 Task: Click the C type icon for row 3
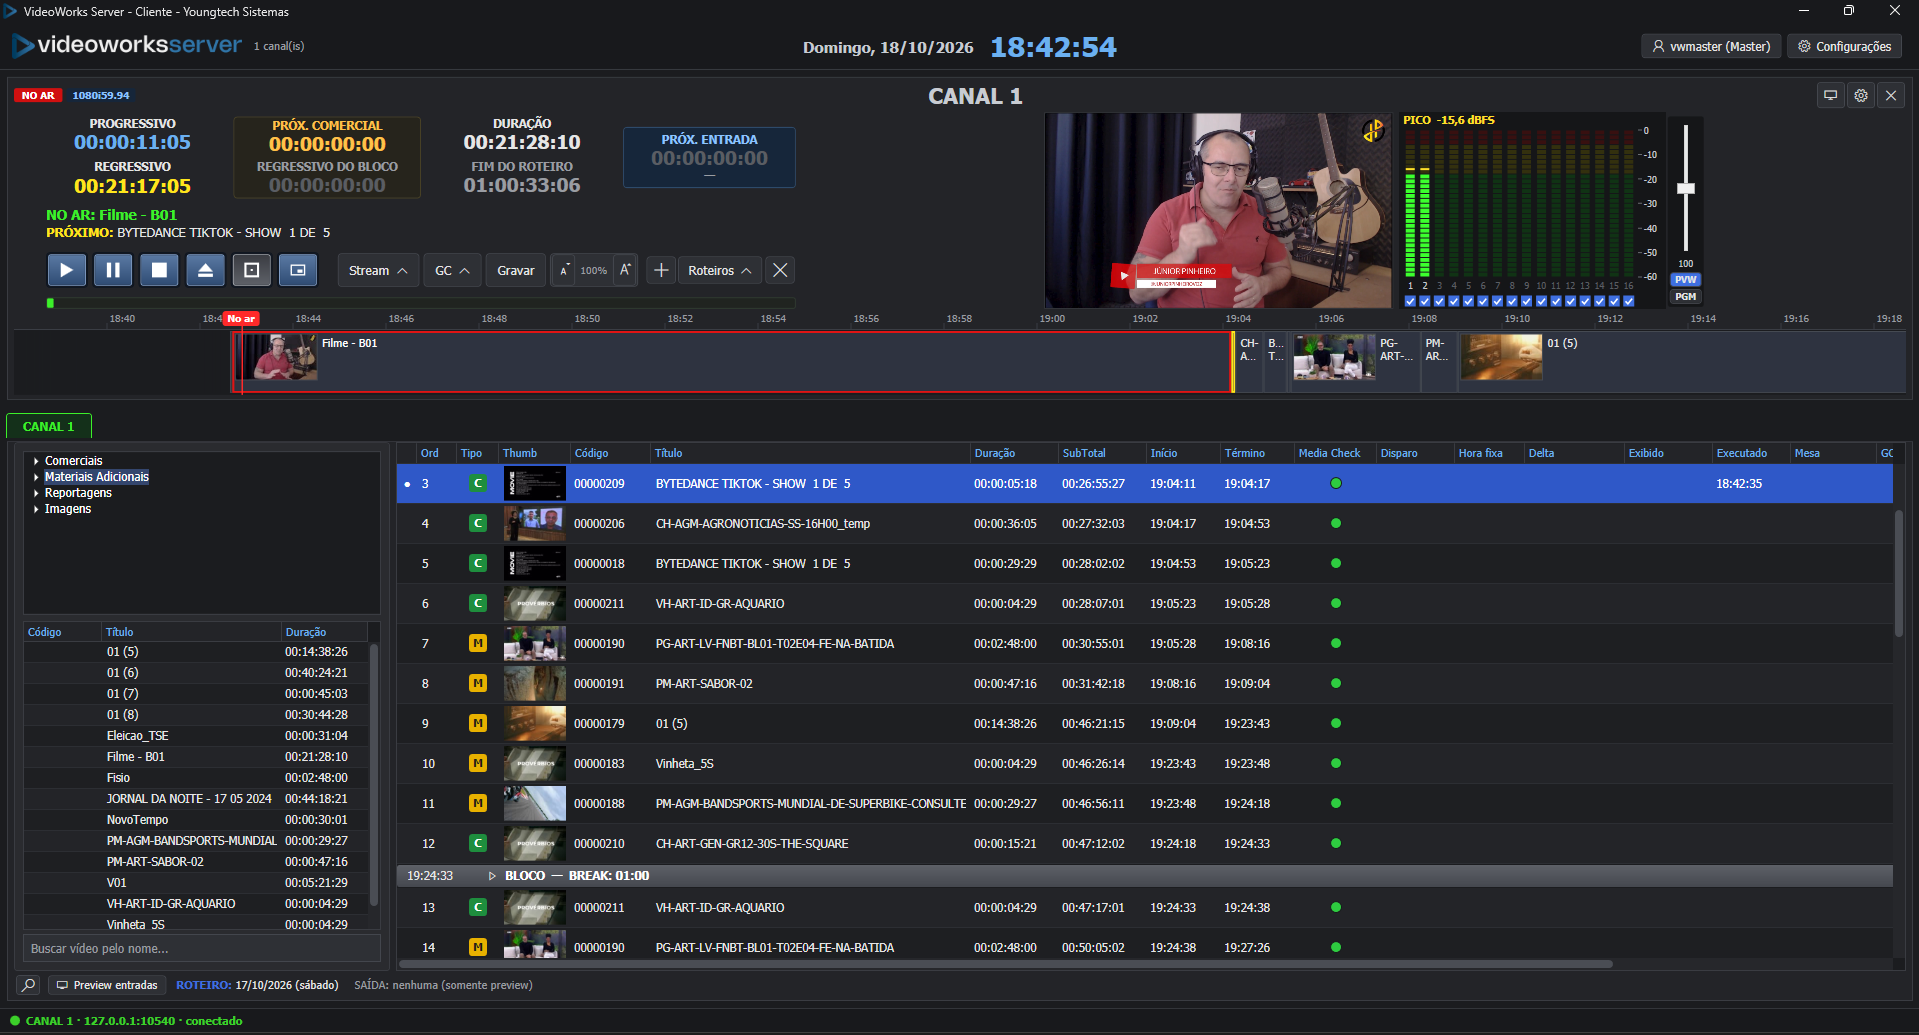click(x=478, y=483)
